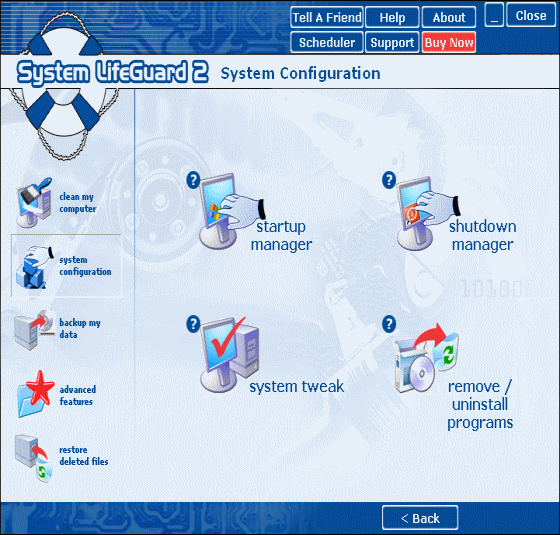Viewport: 560px width, 535px height.
Task: Launch system tweak computer icon
Action: (230, 354)
